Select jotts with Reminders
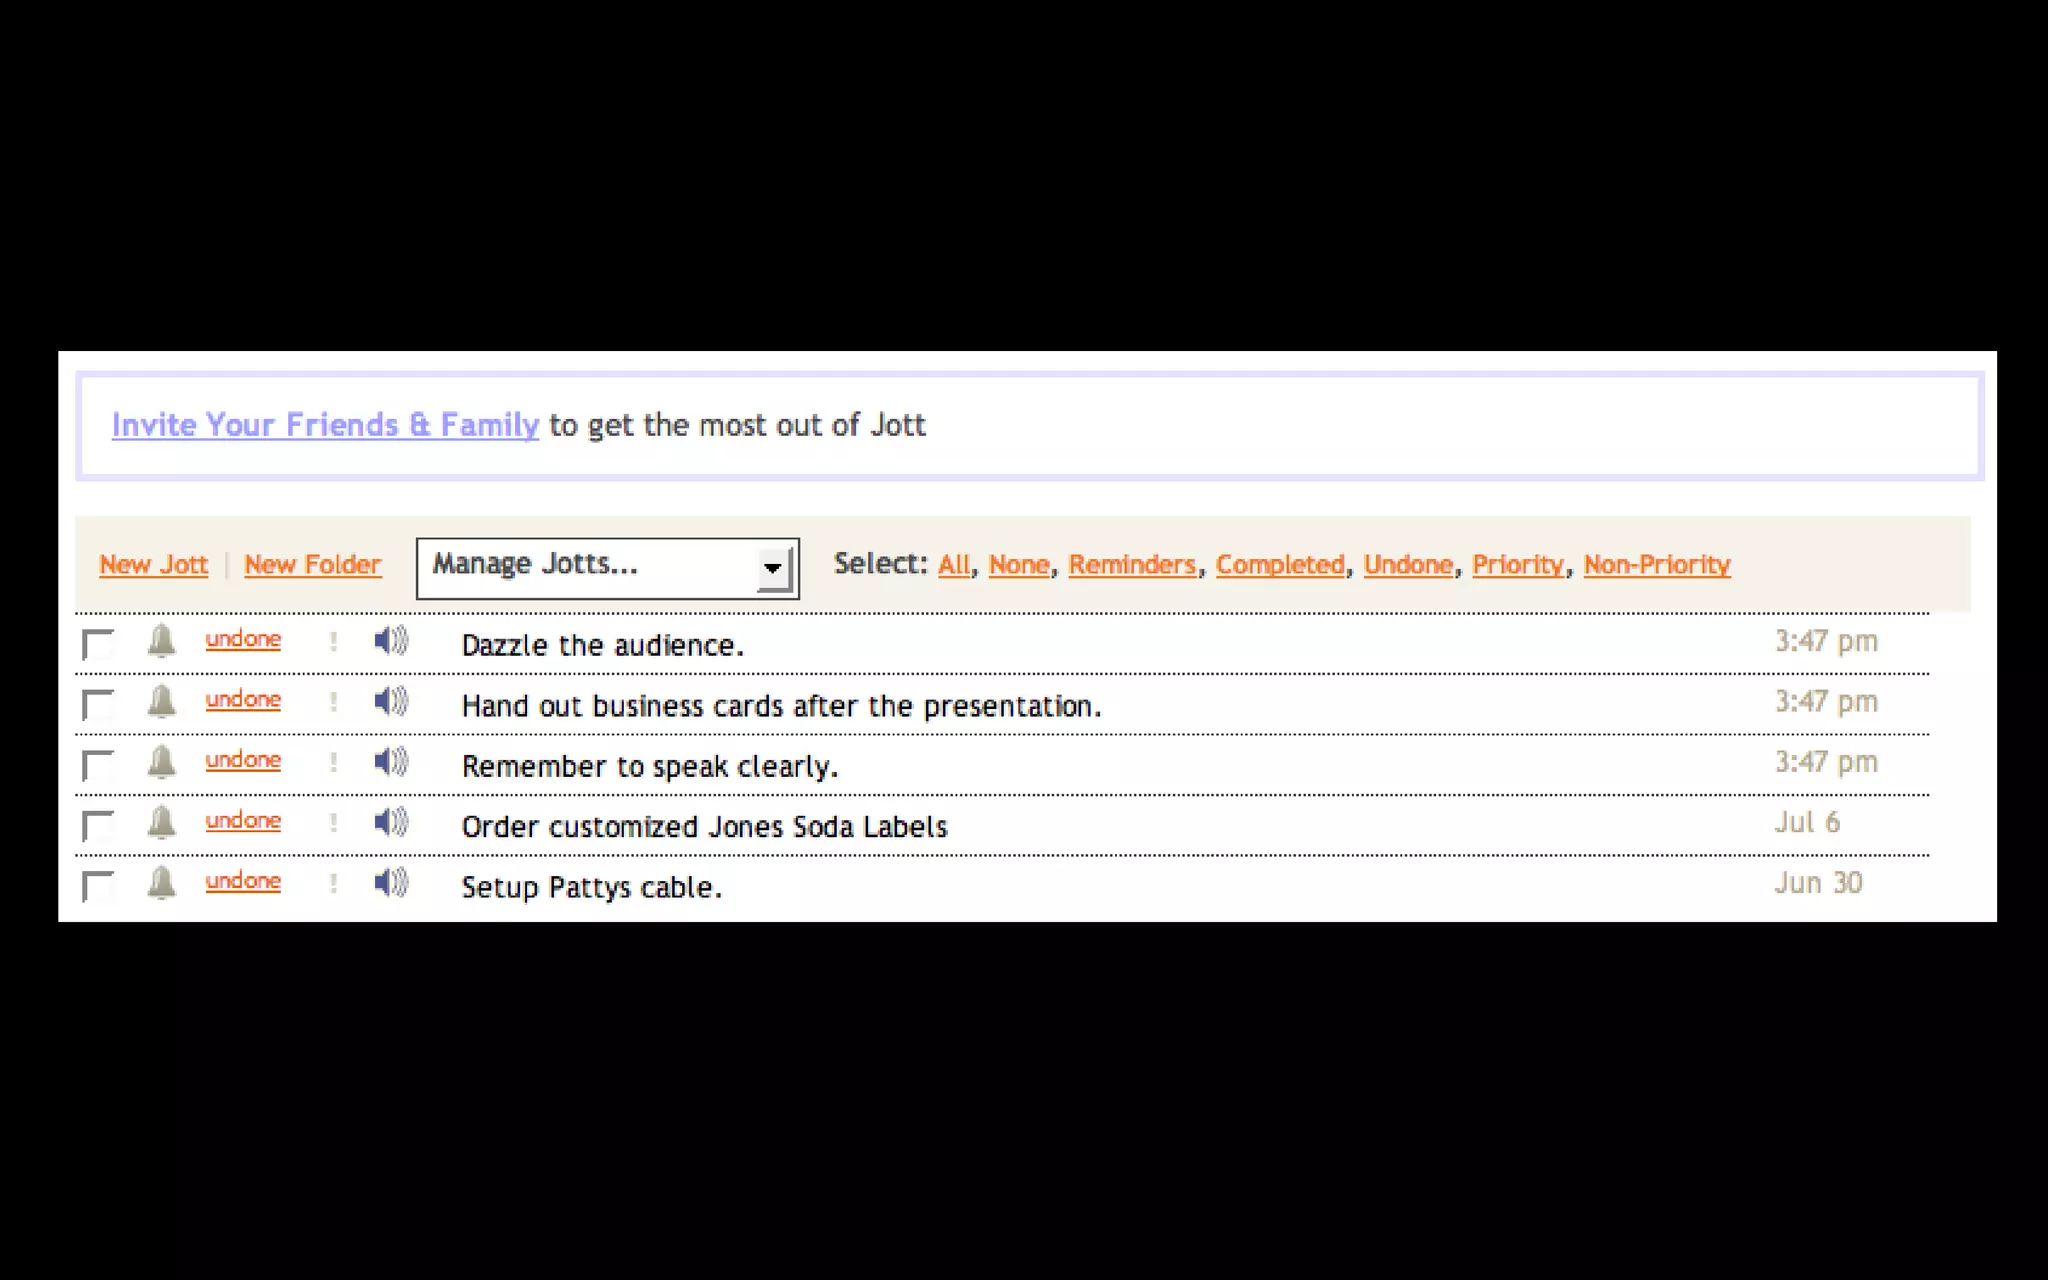Viewport: 2048px width, 1280px height. (x=1131, y=565)
